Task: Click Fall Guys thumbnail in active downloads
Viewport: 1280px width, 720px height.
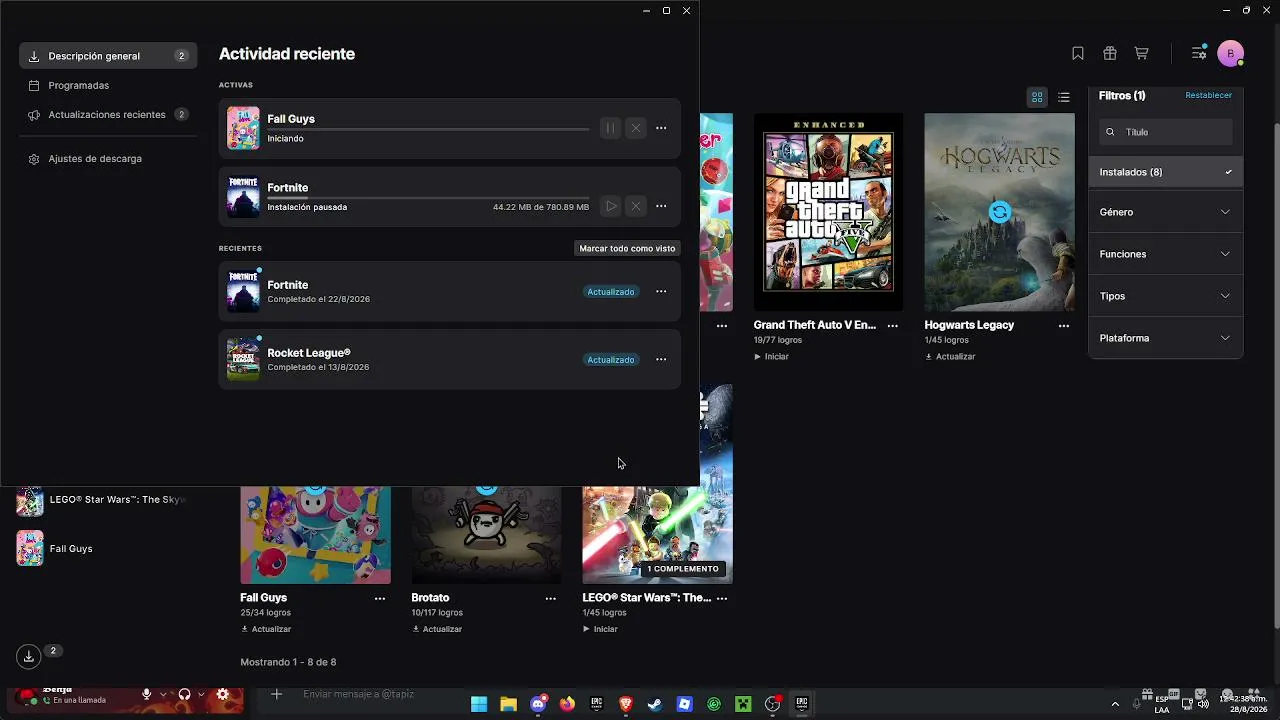Action: [x=243, y=128]
